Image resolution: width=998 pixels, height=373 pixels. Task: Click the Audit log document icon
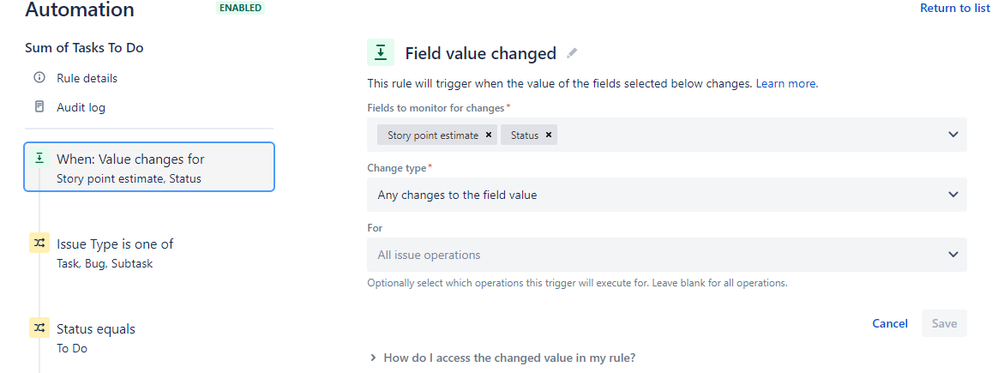coord(39,107)
